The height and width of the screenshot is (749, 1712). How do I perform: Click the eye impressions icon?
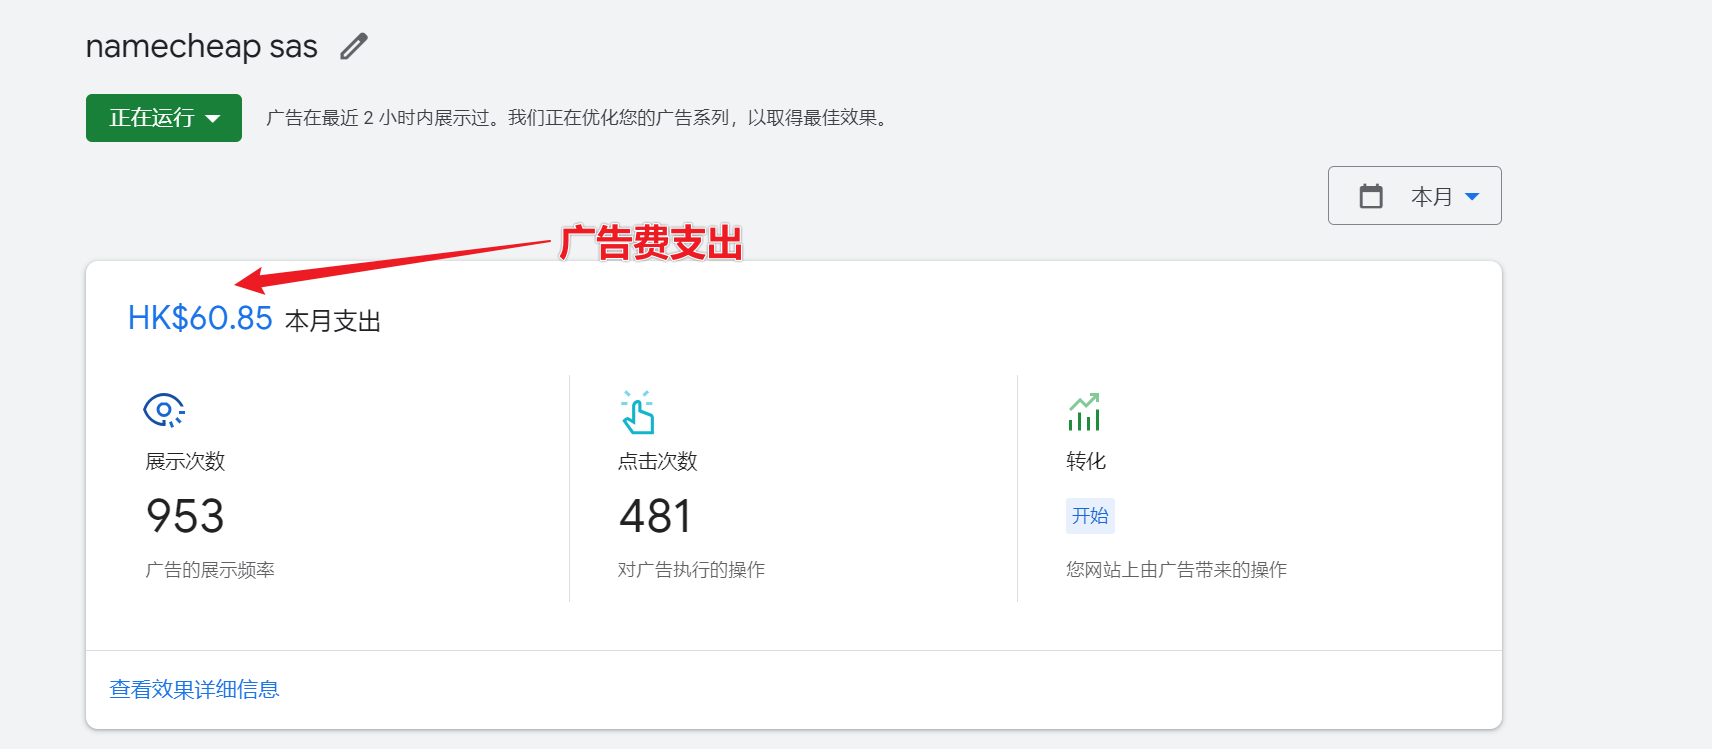tap(164, 410)
